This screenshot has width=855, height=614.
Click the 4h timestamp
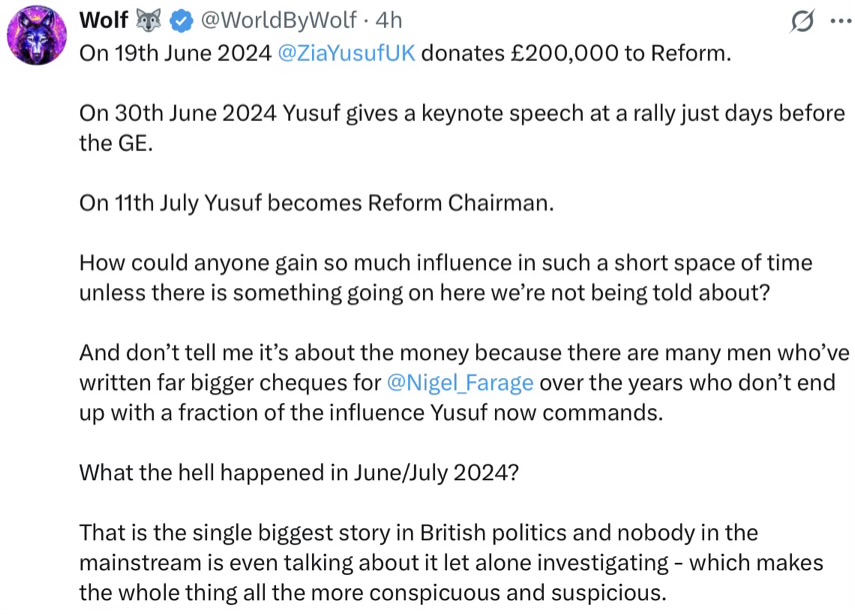pos(389,21)
